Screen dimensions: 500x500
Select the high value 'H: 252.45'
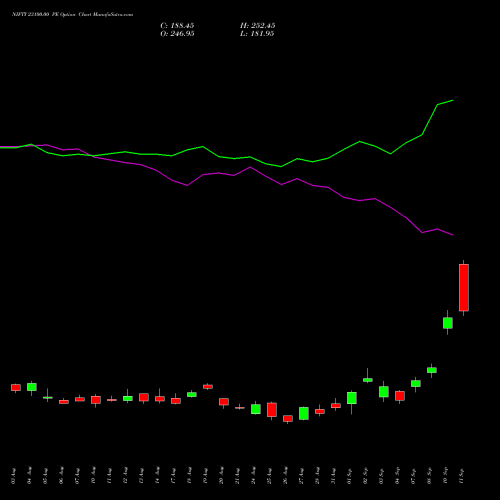pos(257,26)
